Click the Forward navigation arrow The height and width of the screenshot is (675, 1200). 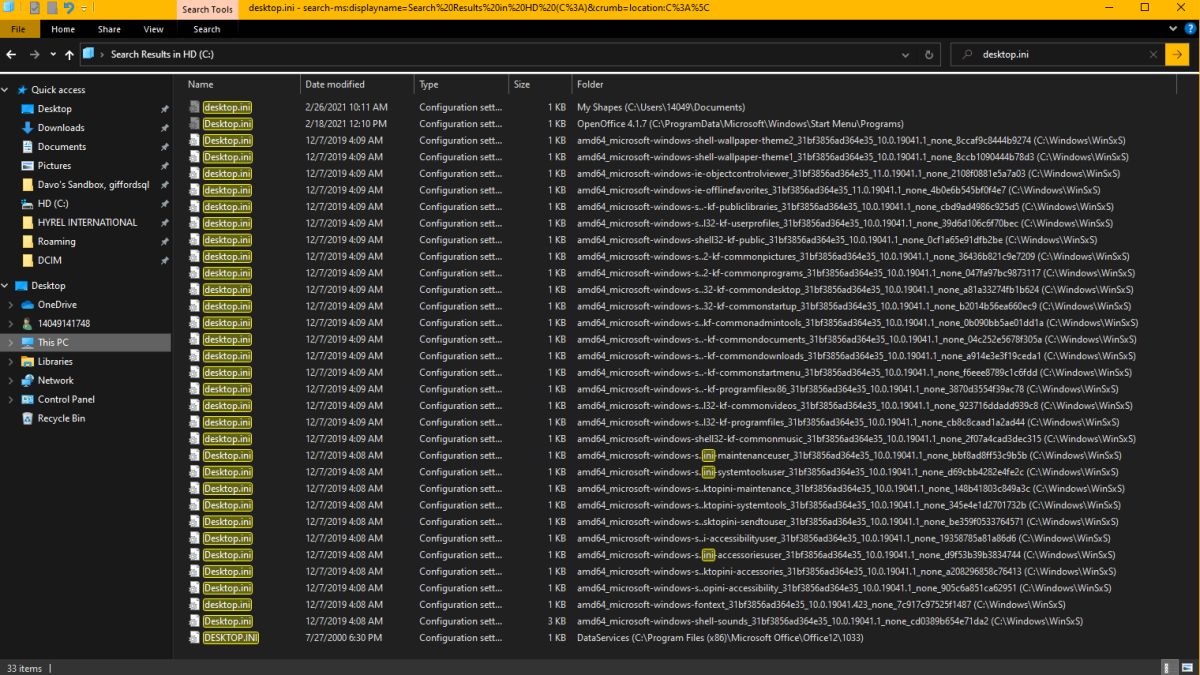pyautogui.click(x=35, y=54)
